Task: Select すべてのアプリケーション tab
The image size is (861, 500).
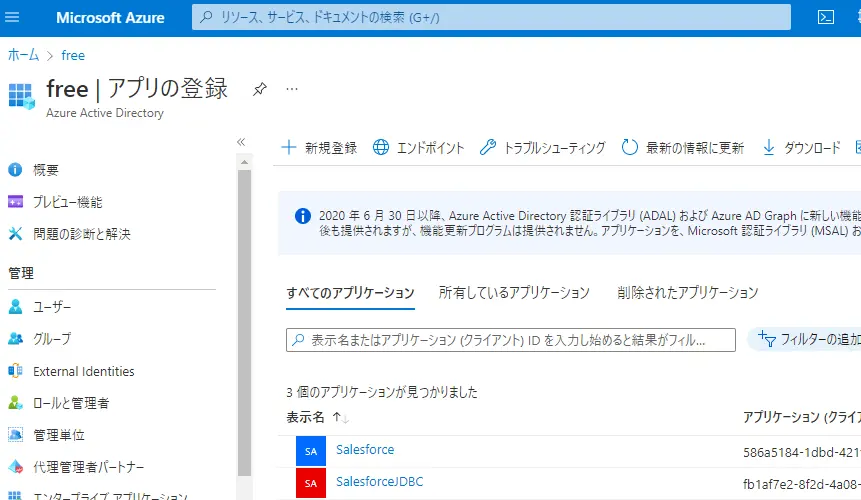Action: [x=350, y=293]
